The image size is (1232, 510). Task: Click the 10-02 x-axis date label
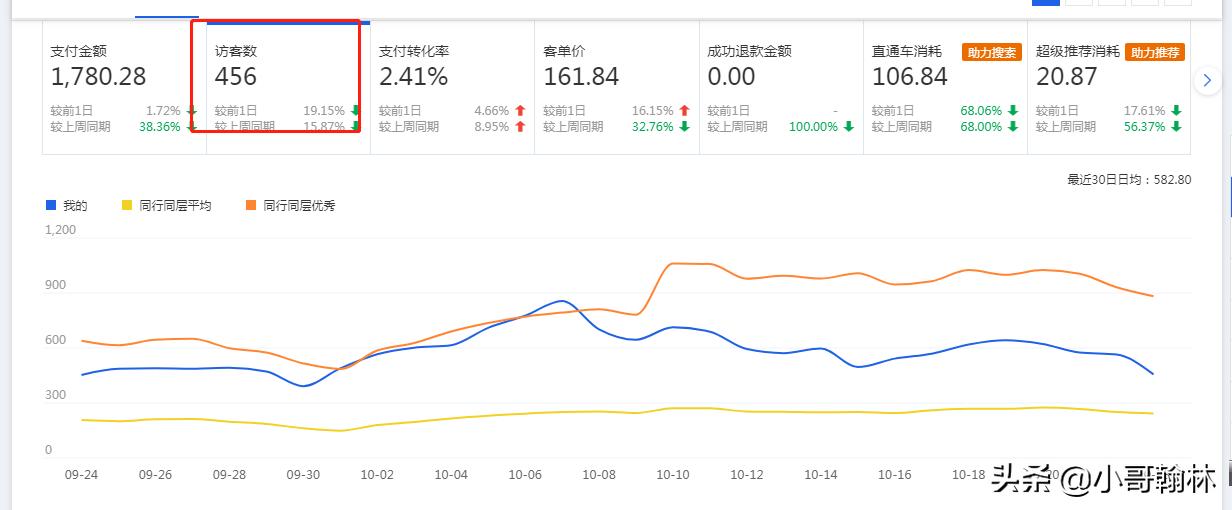pos(377,475)
